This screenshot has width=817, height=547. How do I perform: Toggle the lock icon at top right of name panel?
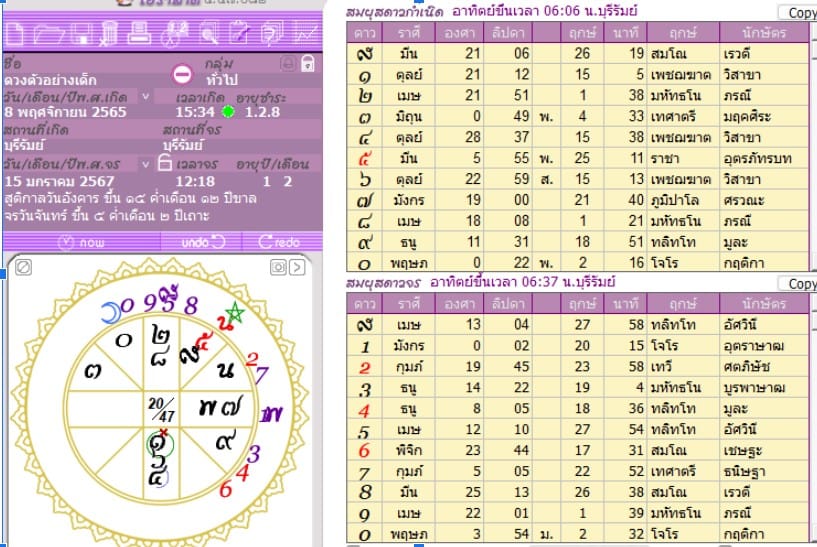pos(309,64)
